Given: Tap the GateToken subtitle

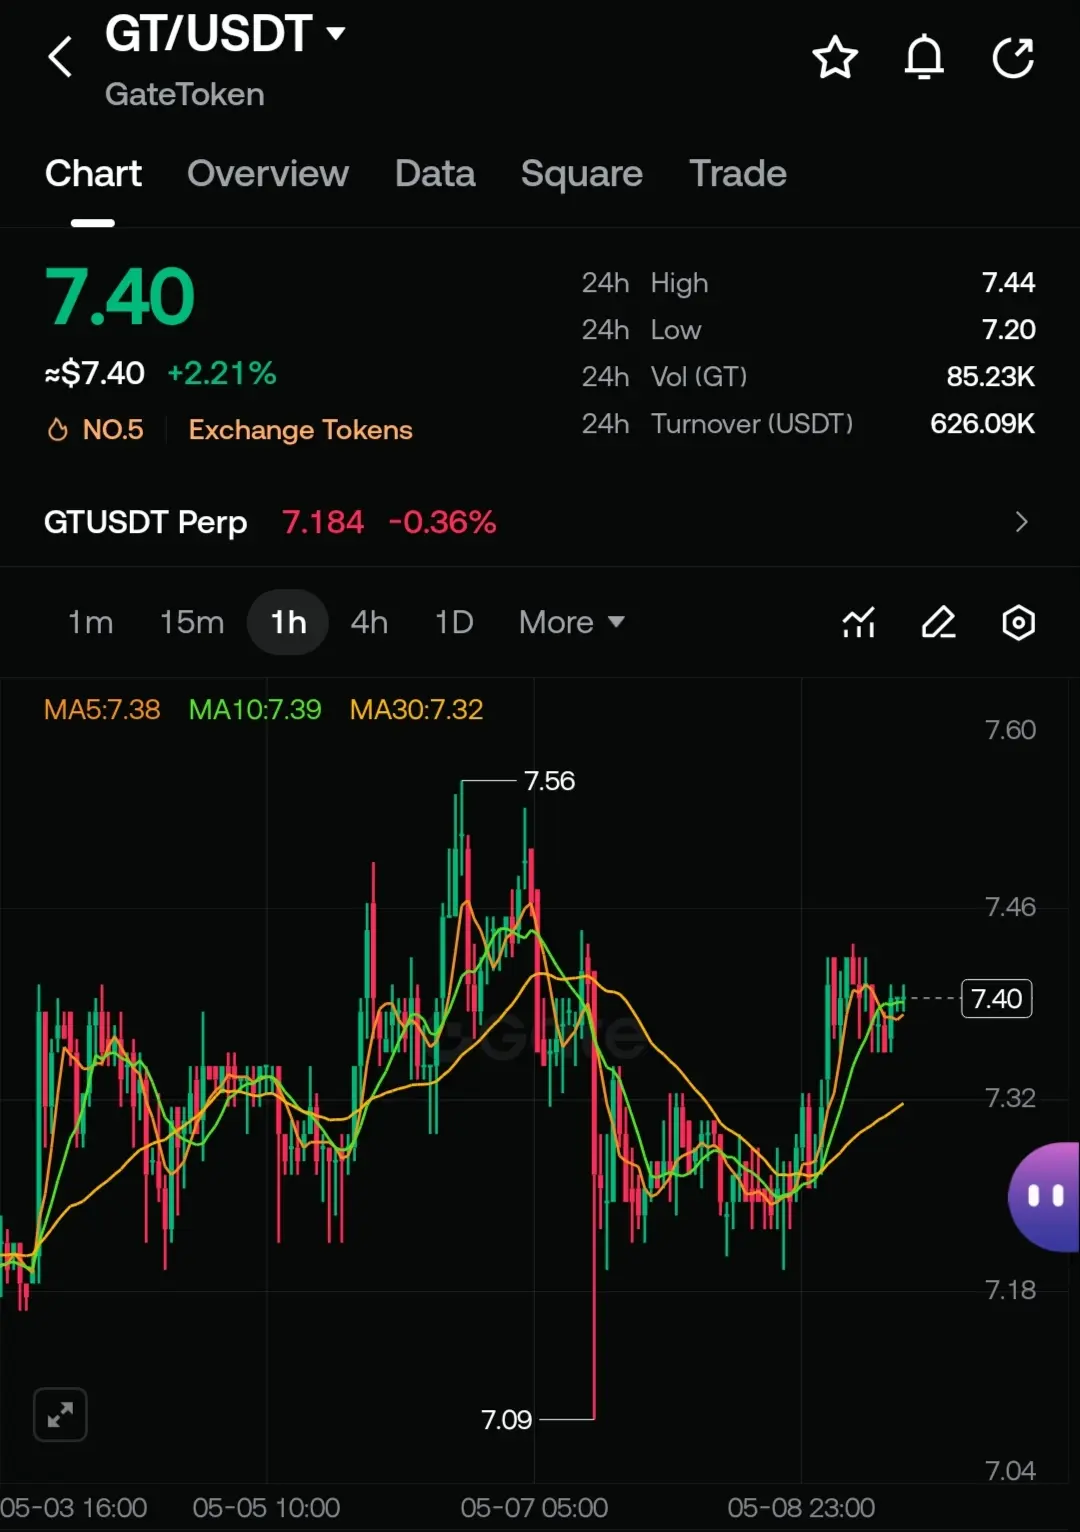Looking at the screenshot, I should pos(185,95).
